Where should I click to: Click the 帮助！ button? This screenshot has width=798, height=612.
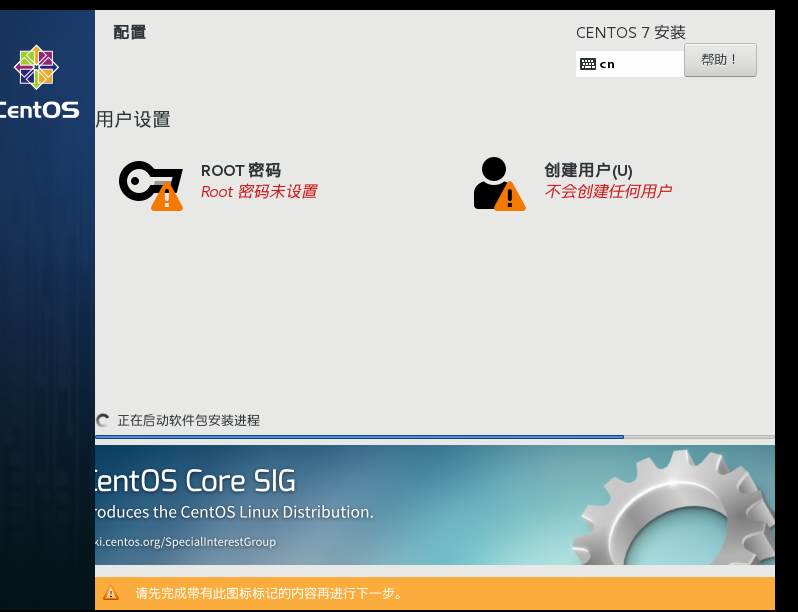(x=720, y=60)
